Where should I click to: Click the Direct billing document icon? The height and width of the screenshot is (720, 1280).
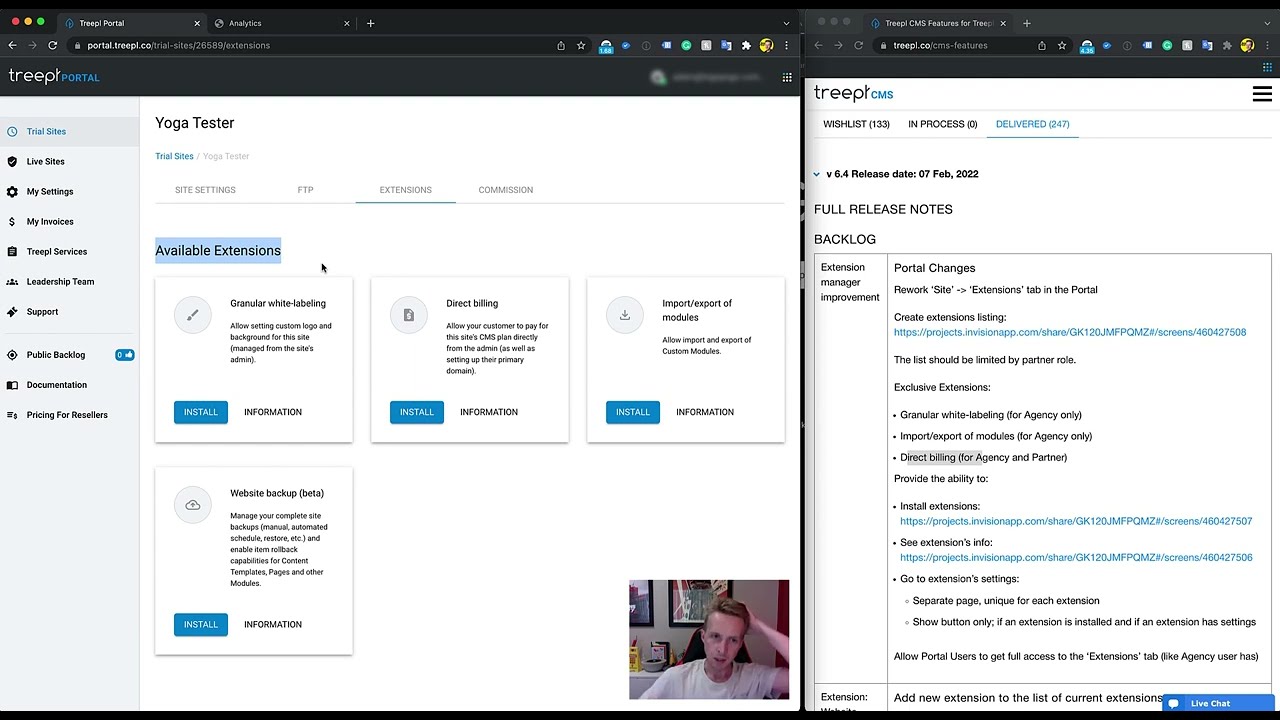point(409,315)
